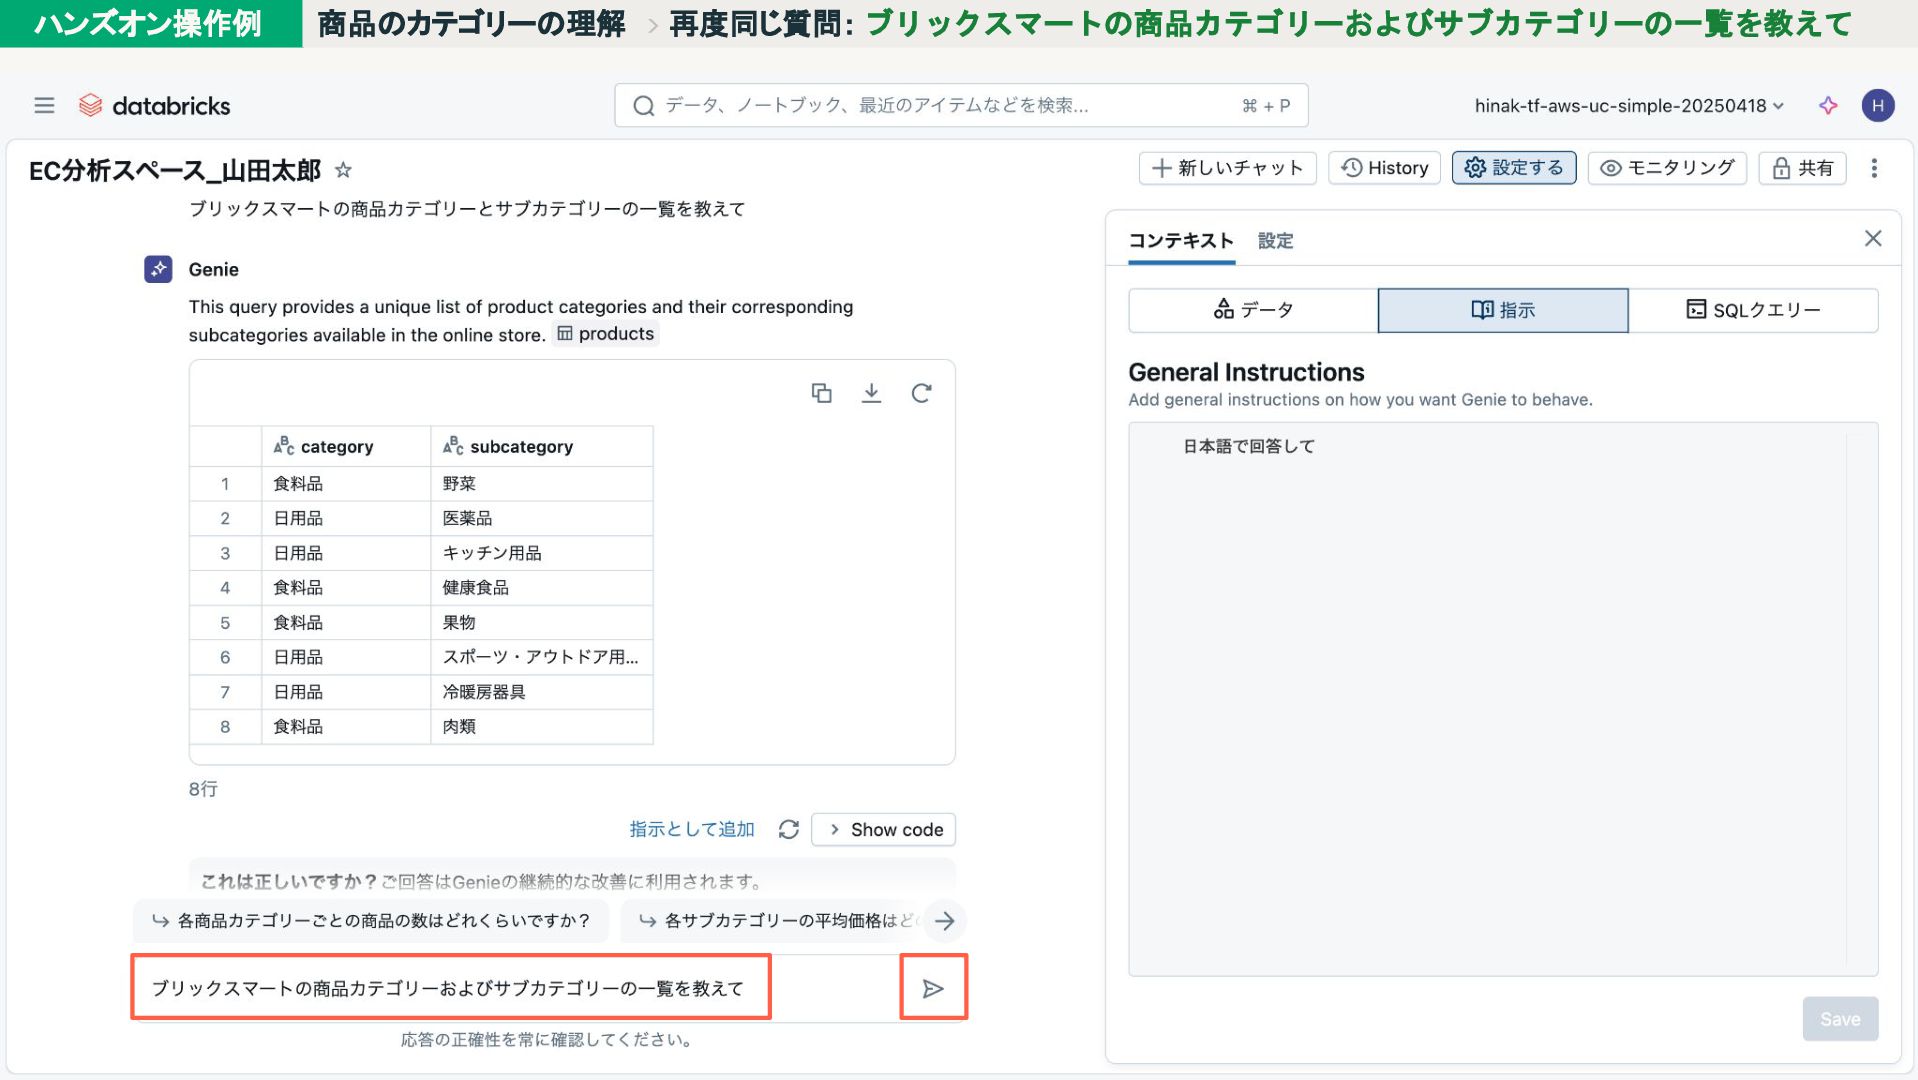The image size is (1918, 1080).
Task: Click the Databricks logo
Action: pos(155,105)
